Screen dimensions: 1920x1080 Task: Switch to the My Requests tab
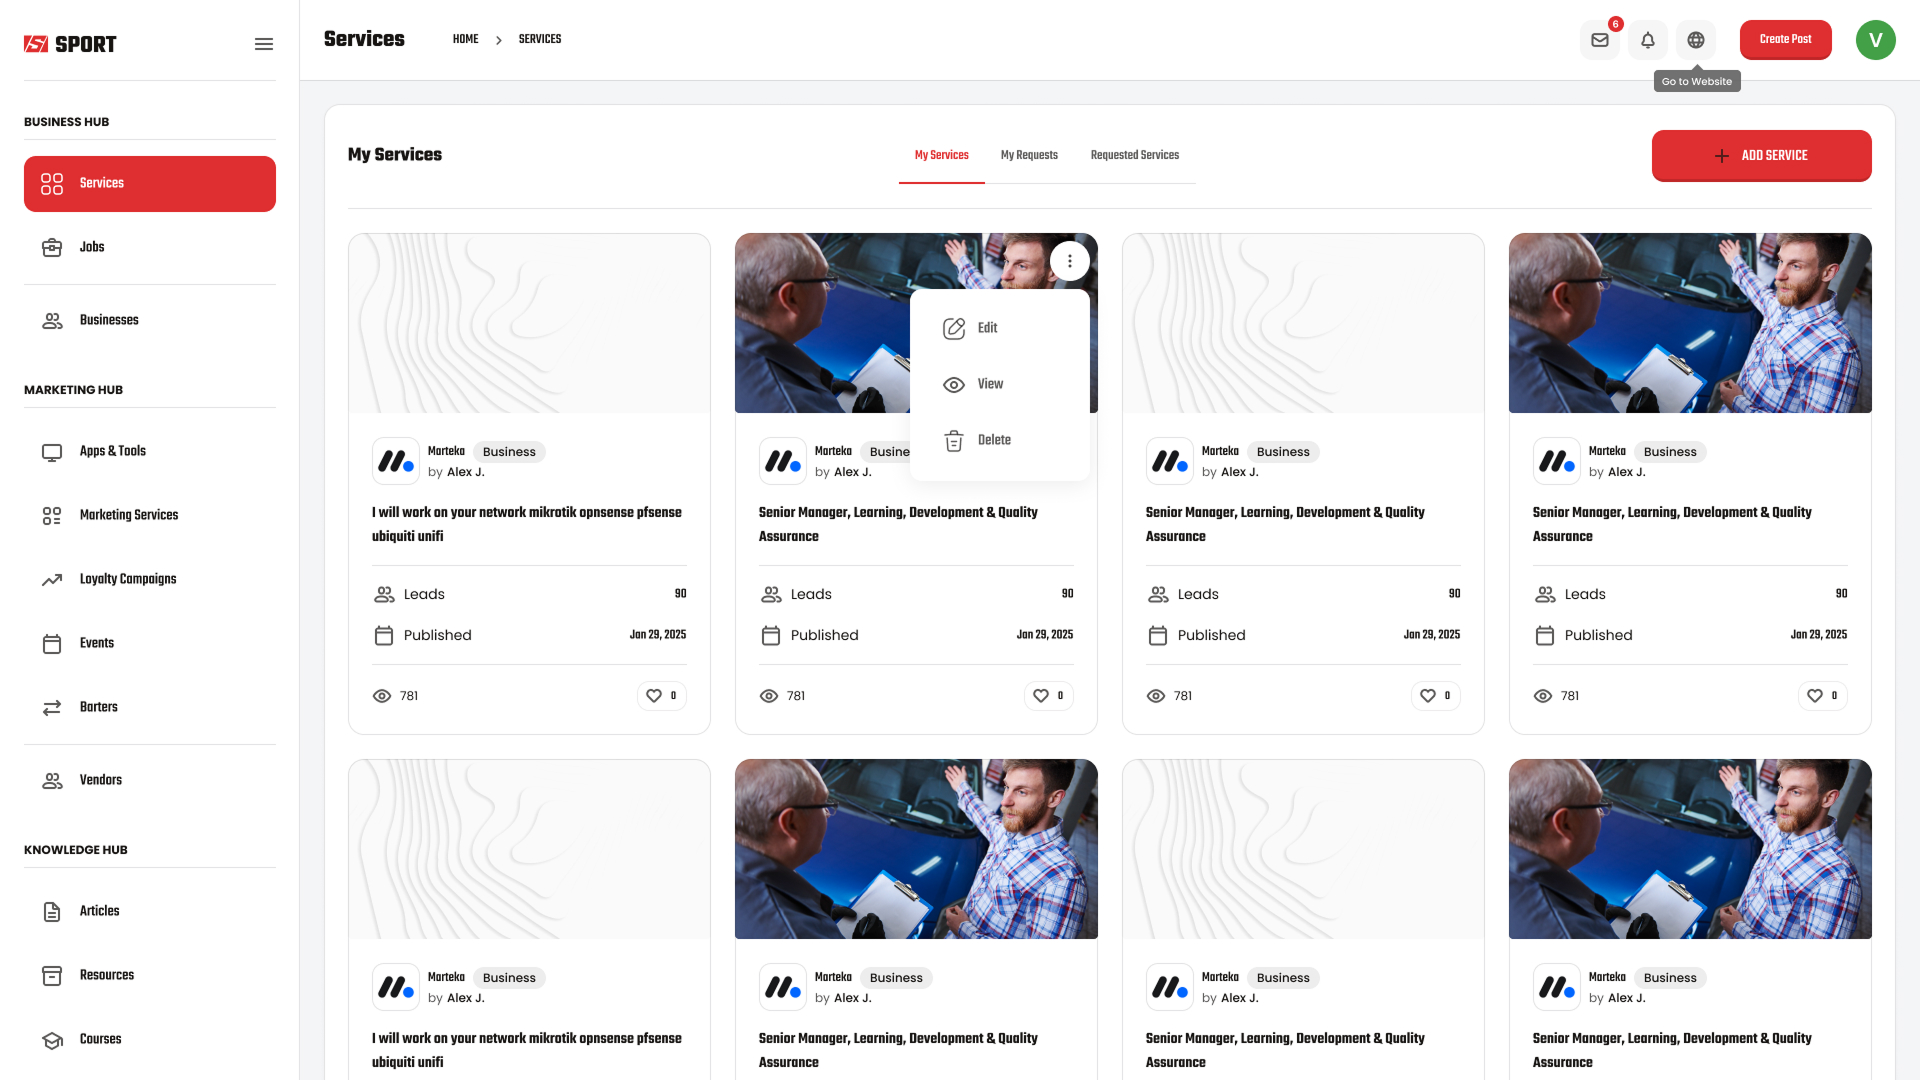1029,155
